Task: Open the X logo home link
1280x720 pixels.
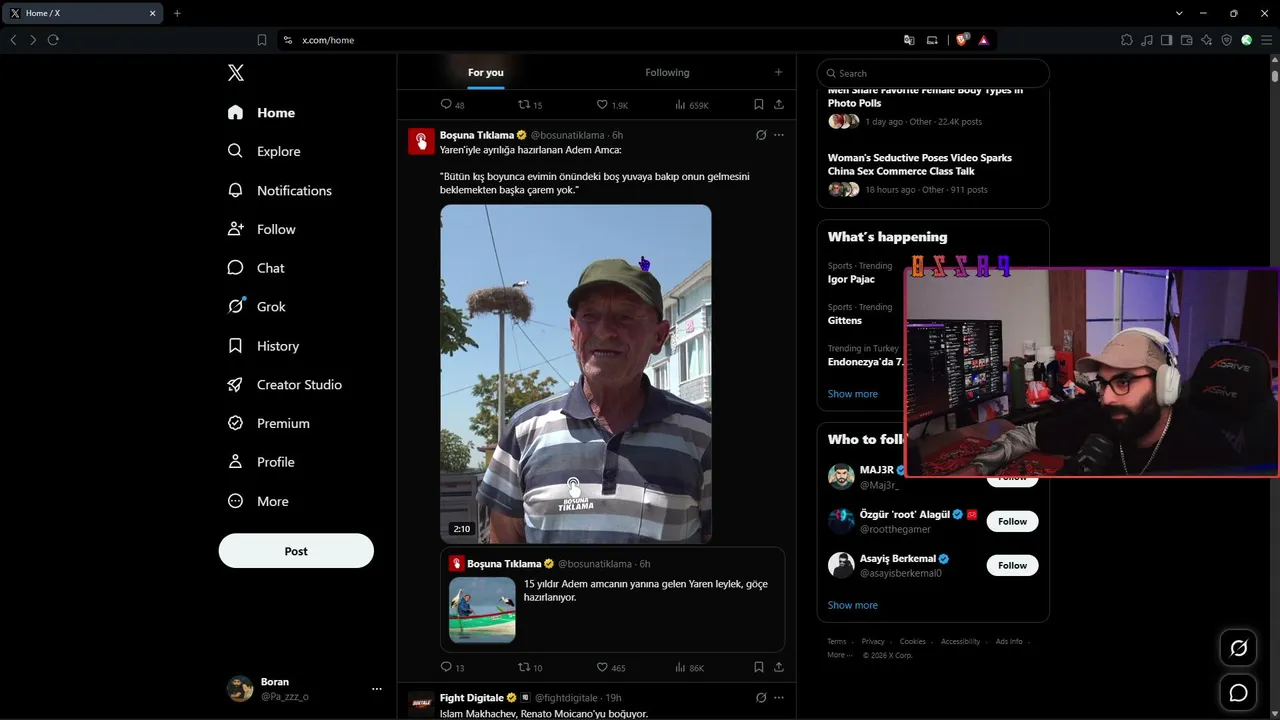Action: click(x=235, y=73)
